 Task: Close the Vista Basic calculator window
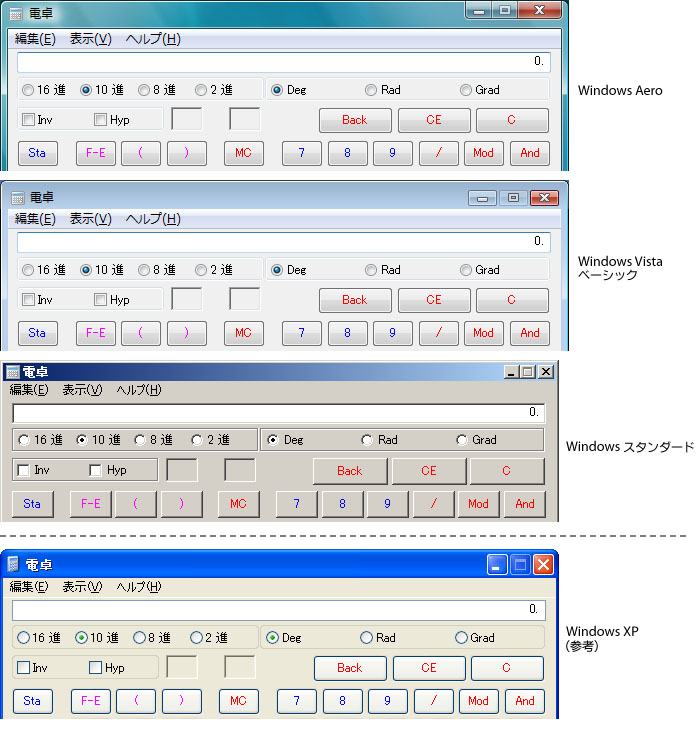(x=544, y=198)
